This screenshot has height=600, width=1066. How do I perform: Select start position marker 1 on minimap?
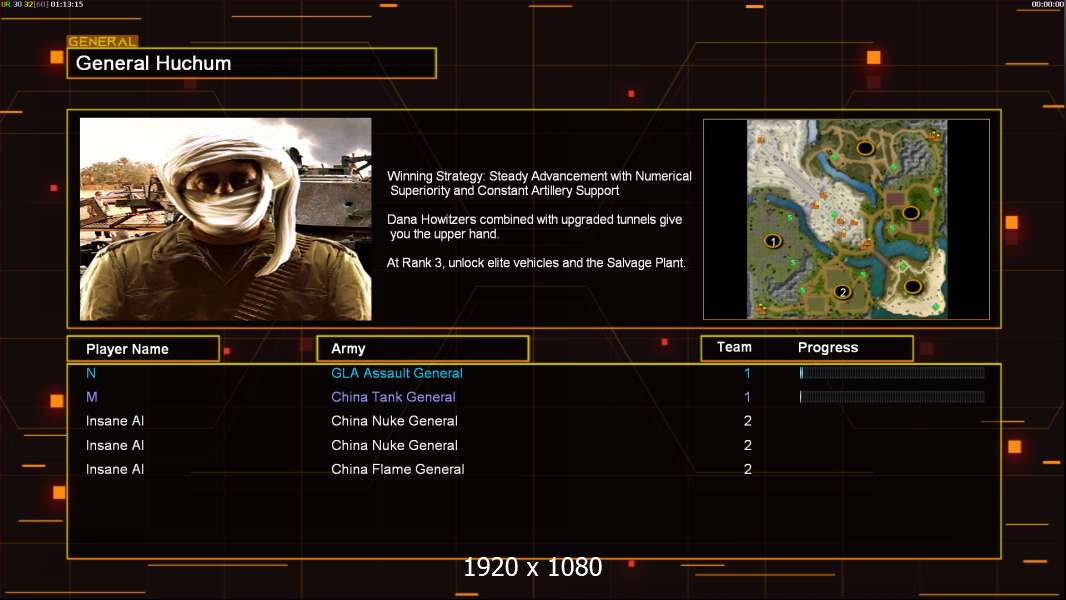tap(773, 241)
